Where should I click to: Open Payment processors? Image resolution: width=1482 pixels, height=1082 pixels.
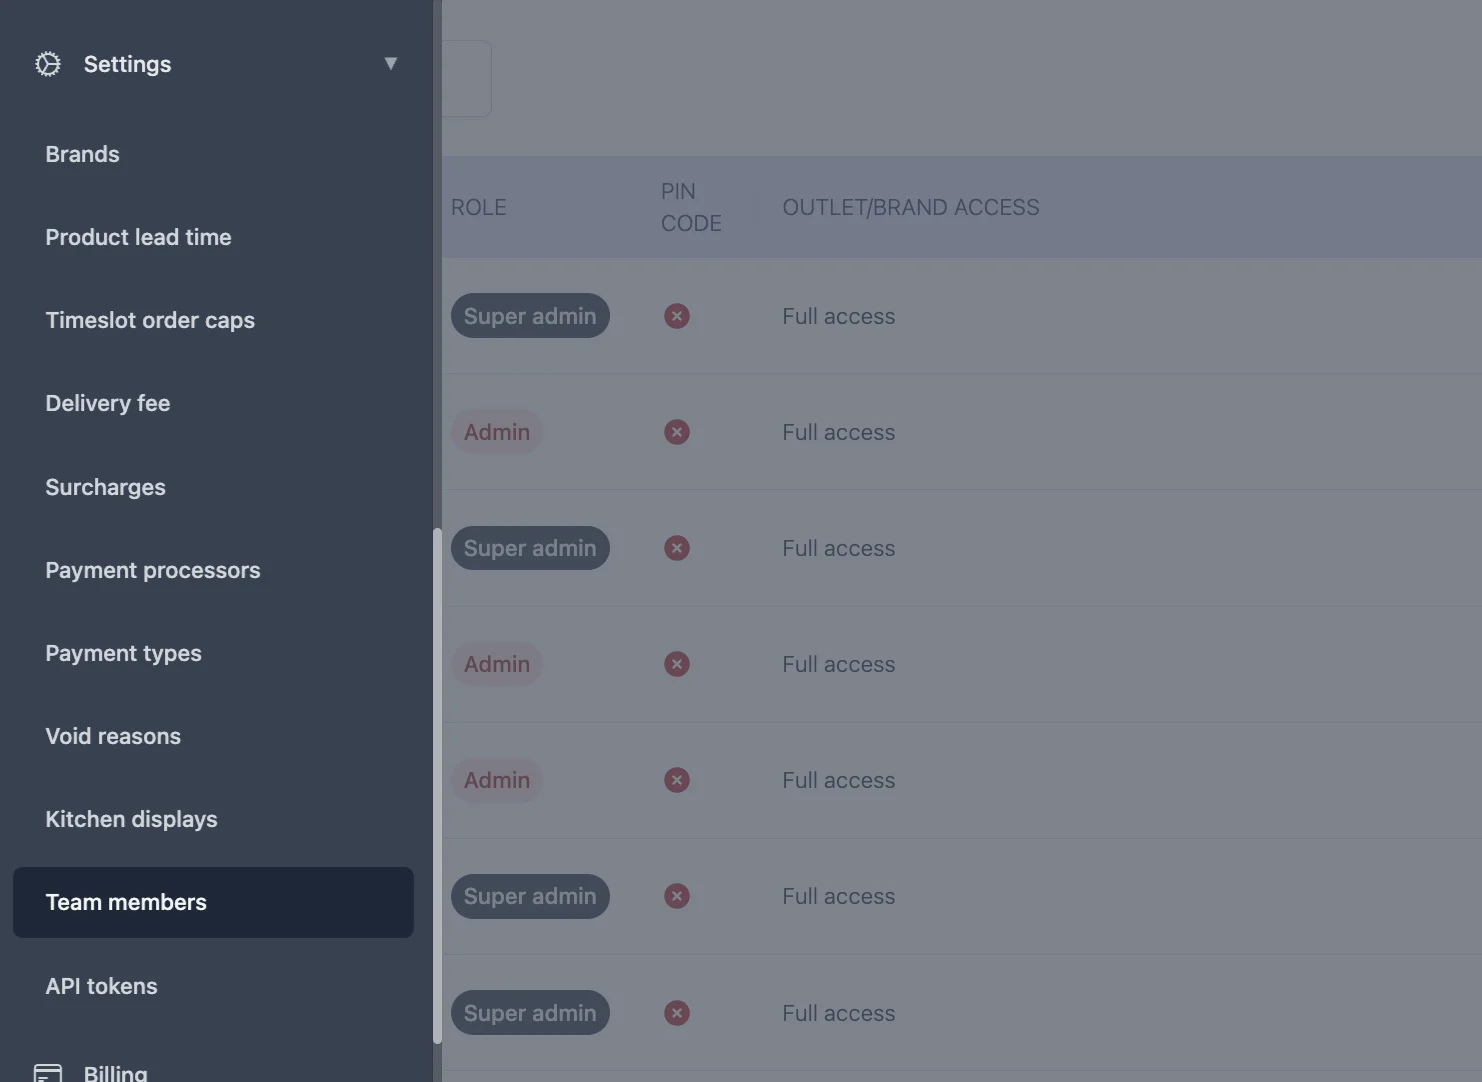(x=153, y=570)
